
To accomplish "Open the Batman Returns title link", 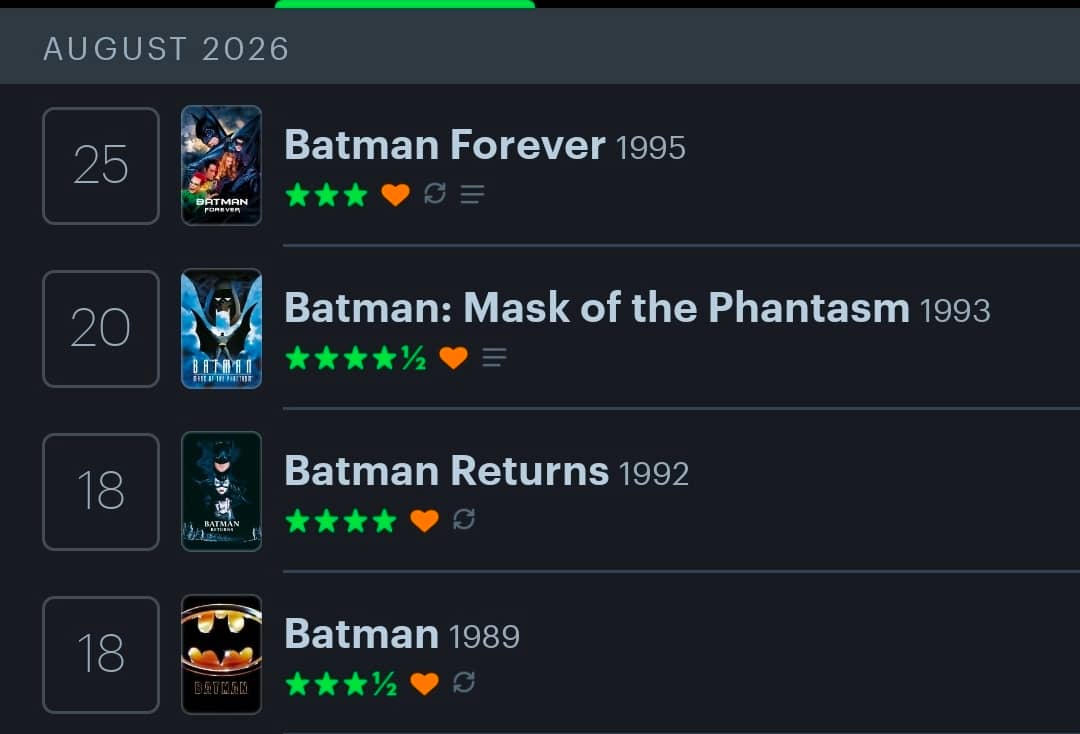I will point(447,470).
